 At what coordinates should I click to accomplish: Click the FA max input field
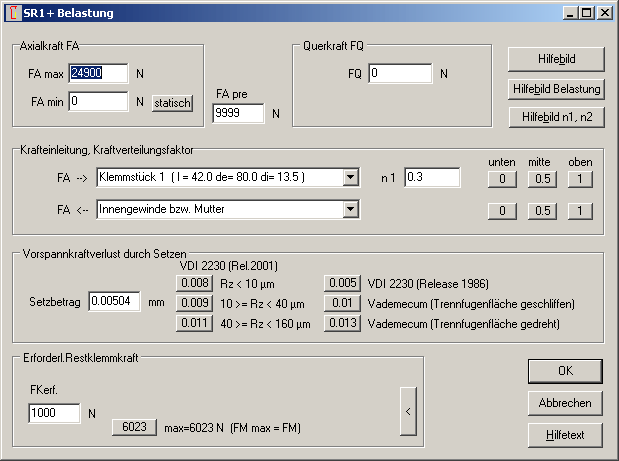(x=98, y=73)
